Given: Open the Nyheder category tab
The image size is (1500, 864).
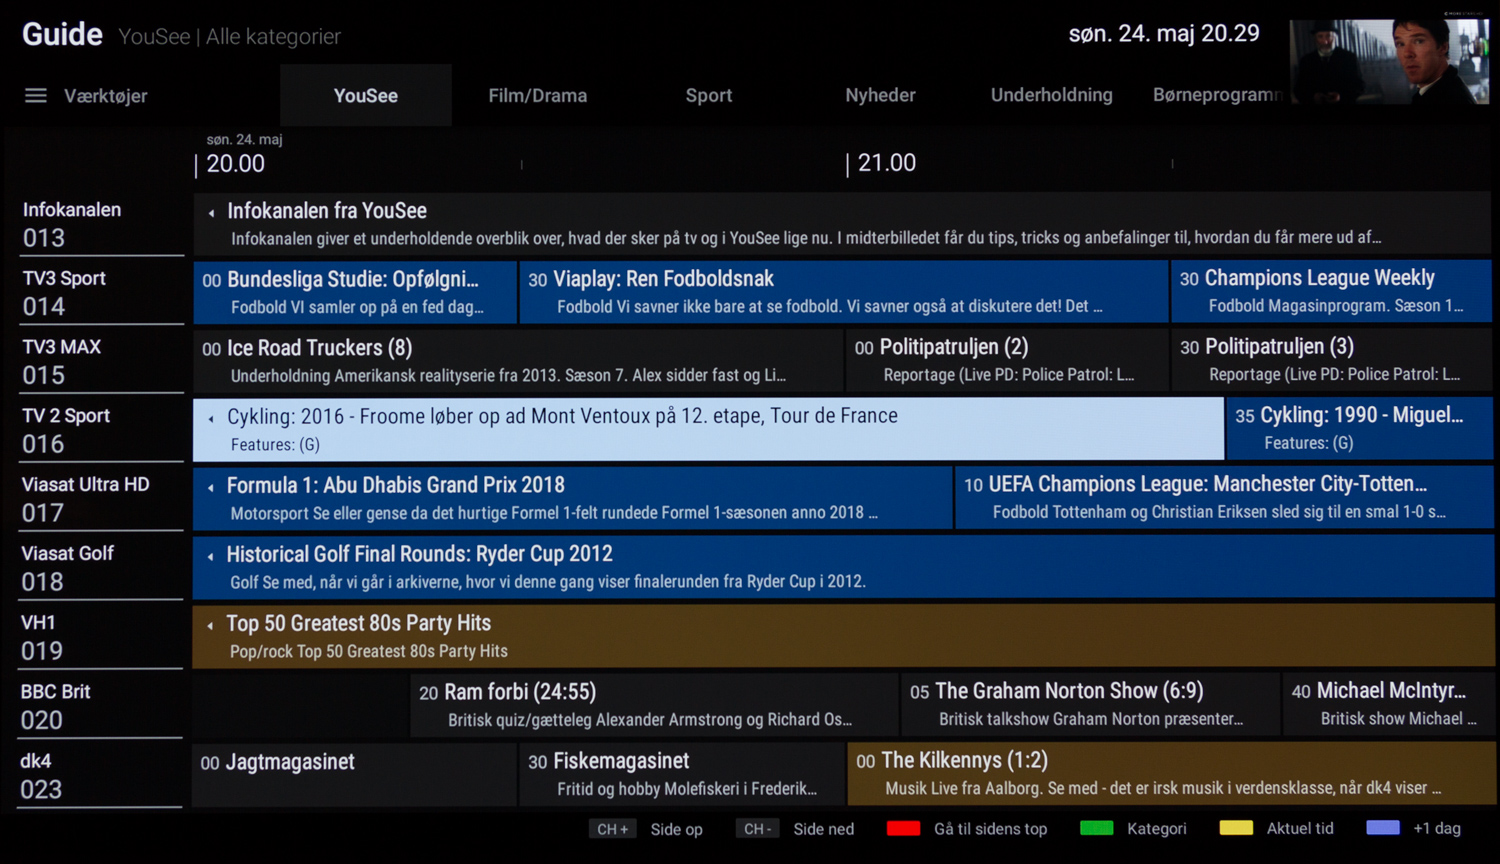Looking at the screenshot, I should click(x=880, y=95).
